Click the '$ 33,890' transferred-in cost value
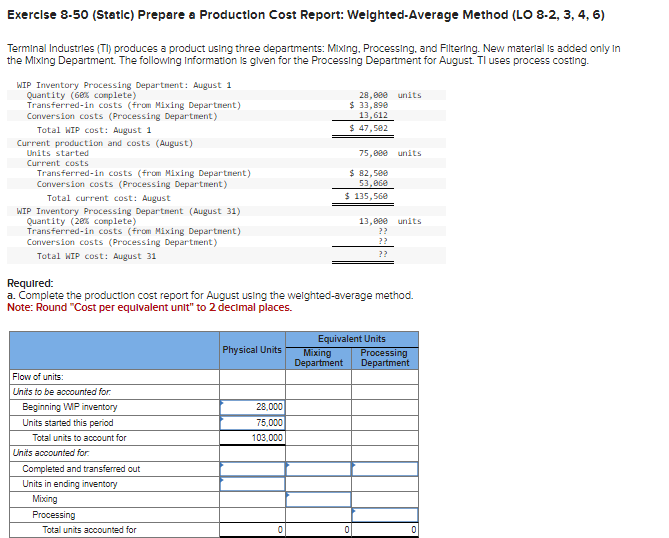669x538 pixels. point(369,105)
